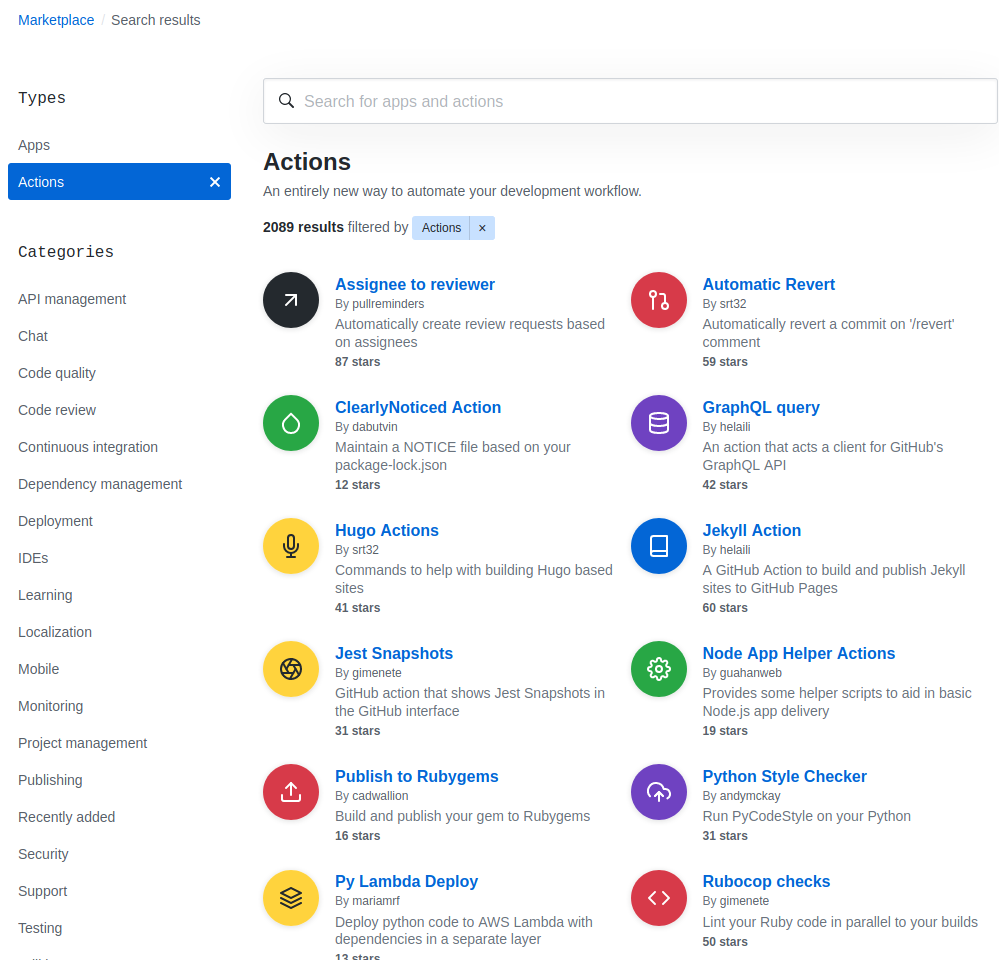Select Apps under the Types filter
Image resolution: width=999 pixels, height=960 pixels.
34,145
